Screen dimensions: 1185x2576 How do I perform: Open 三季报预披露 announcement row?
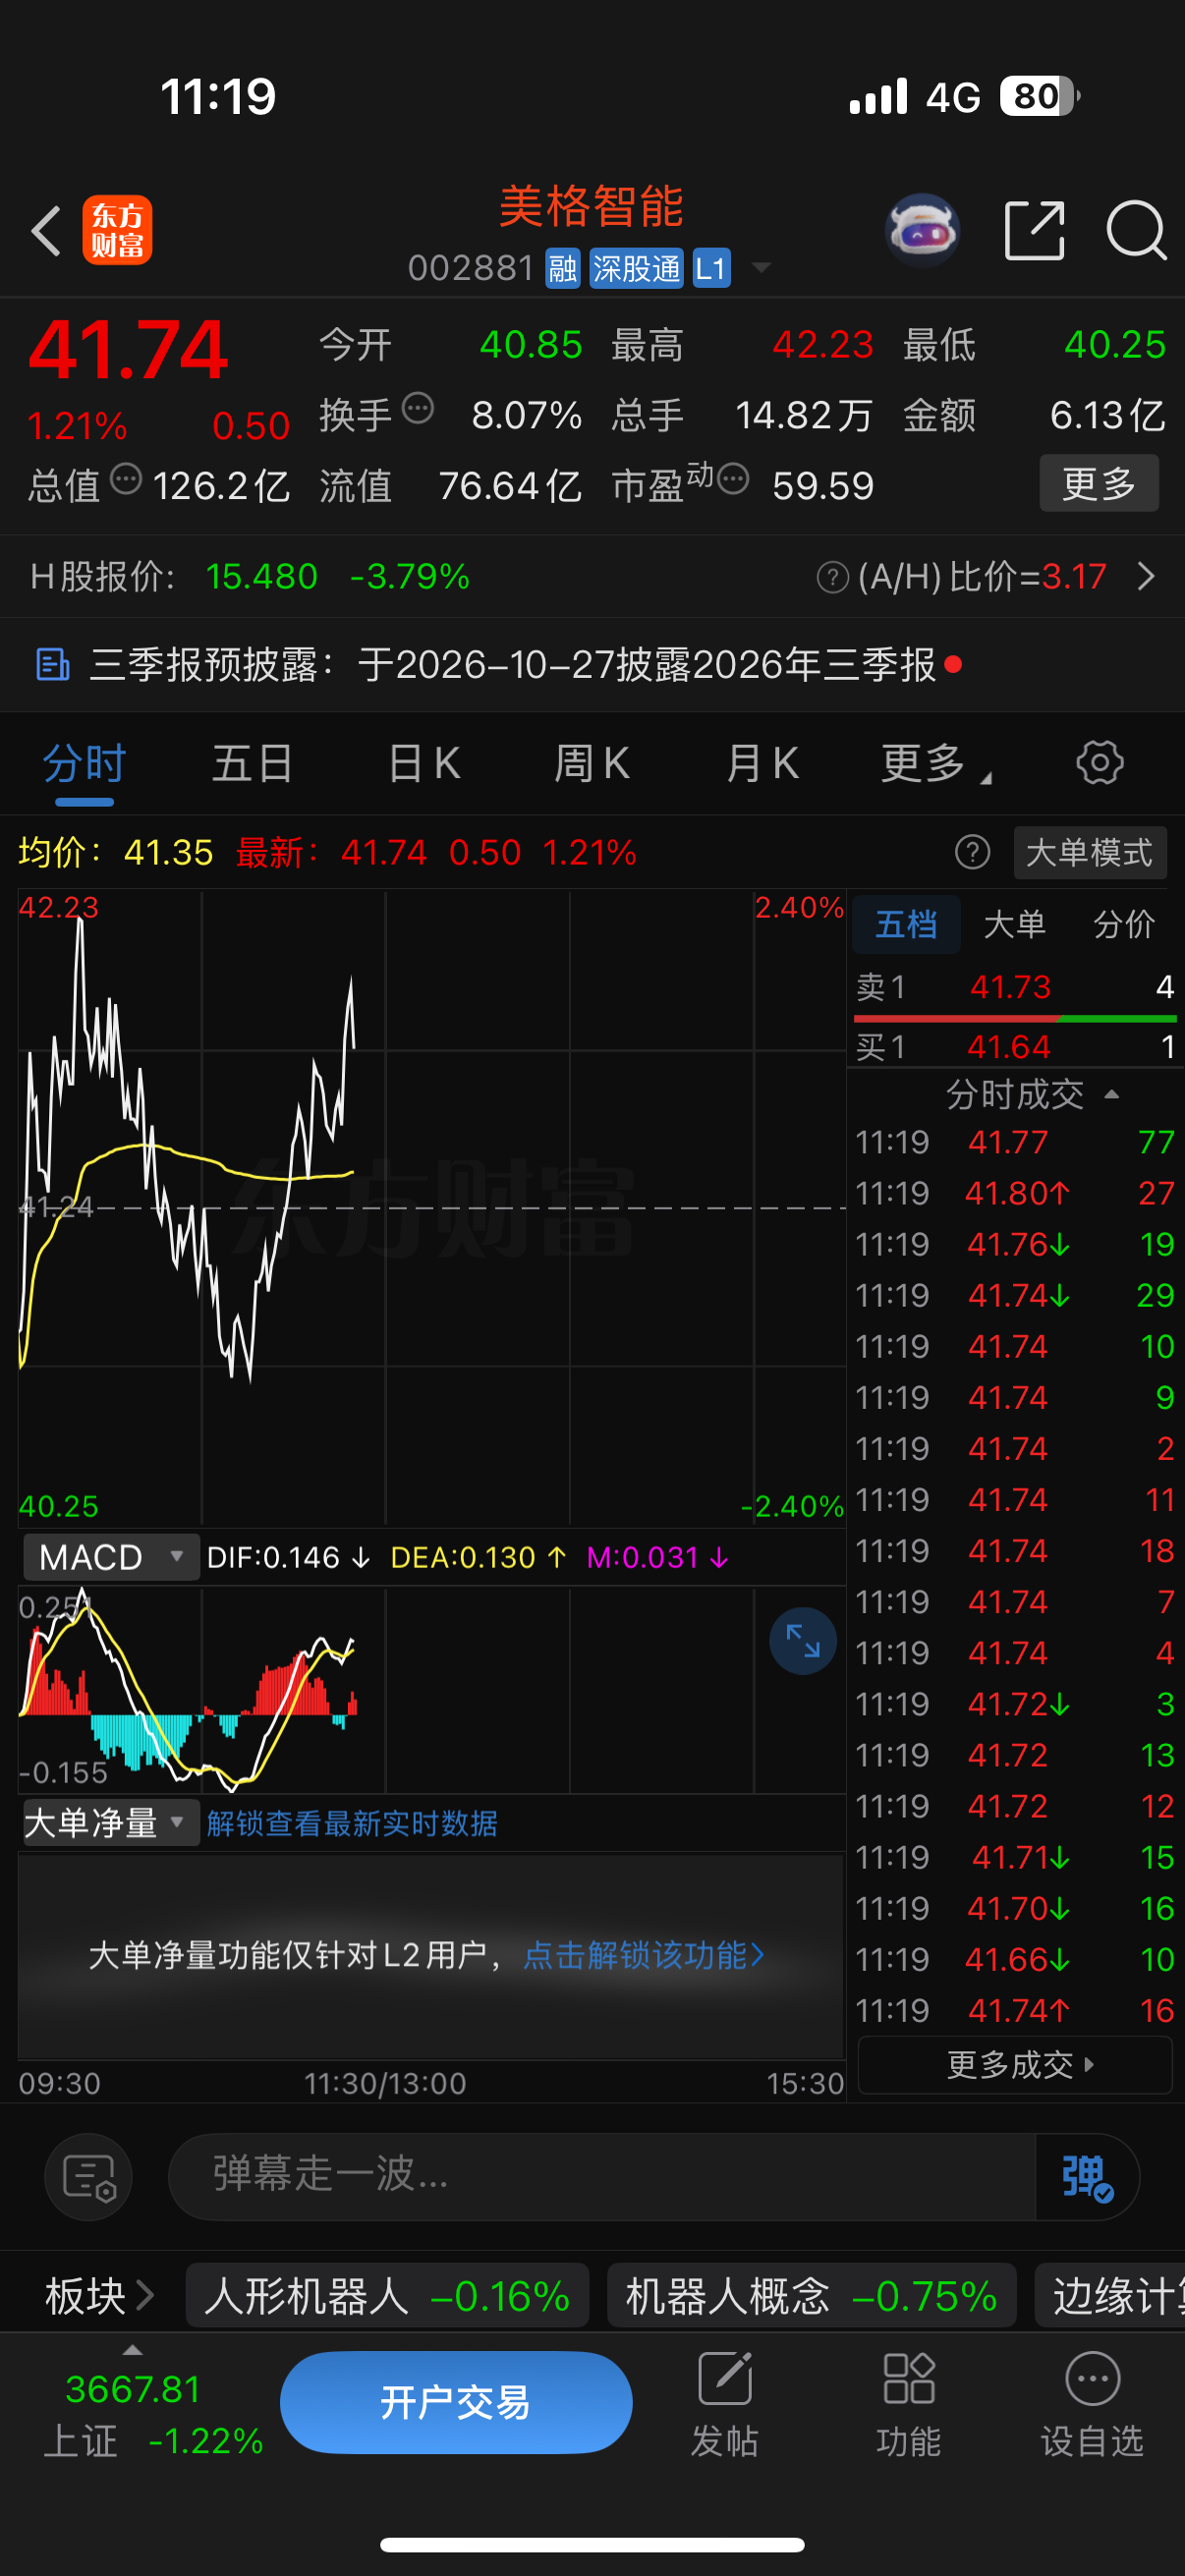(592, 665)
